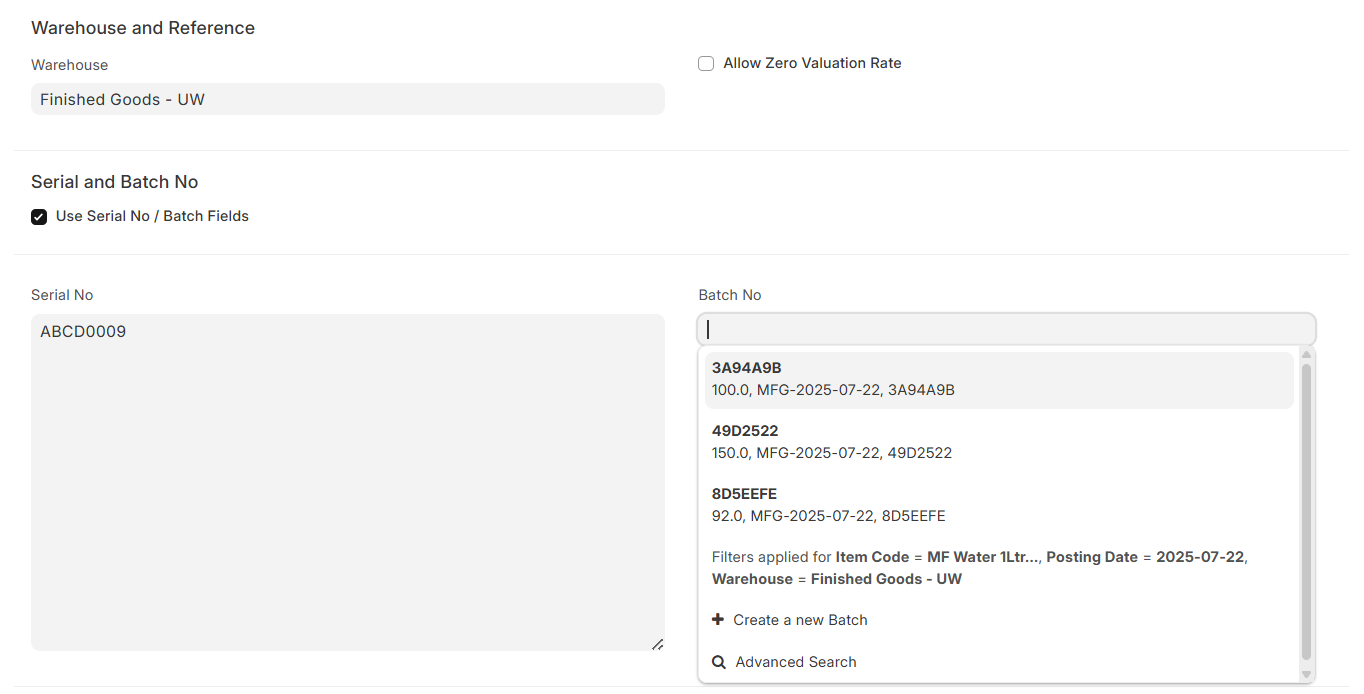Enable the Allow Zero Valuation Rate checkbox
This screenshot has width=1364, height=694.
pyautogui.click(x=706, y=64)
